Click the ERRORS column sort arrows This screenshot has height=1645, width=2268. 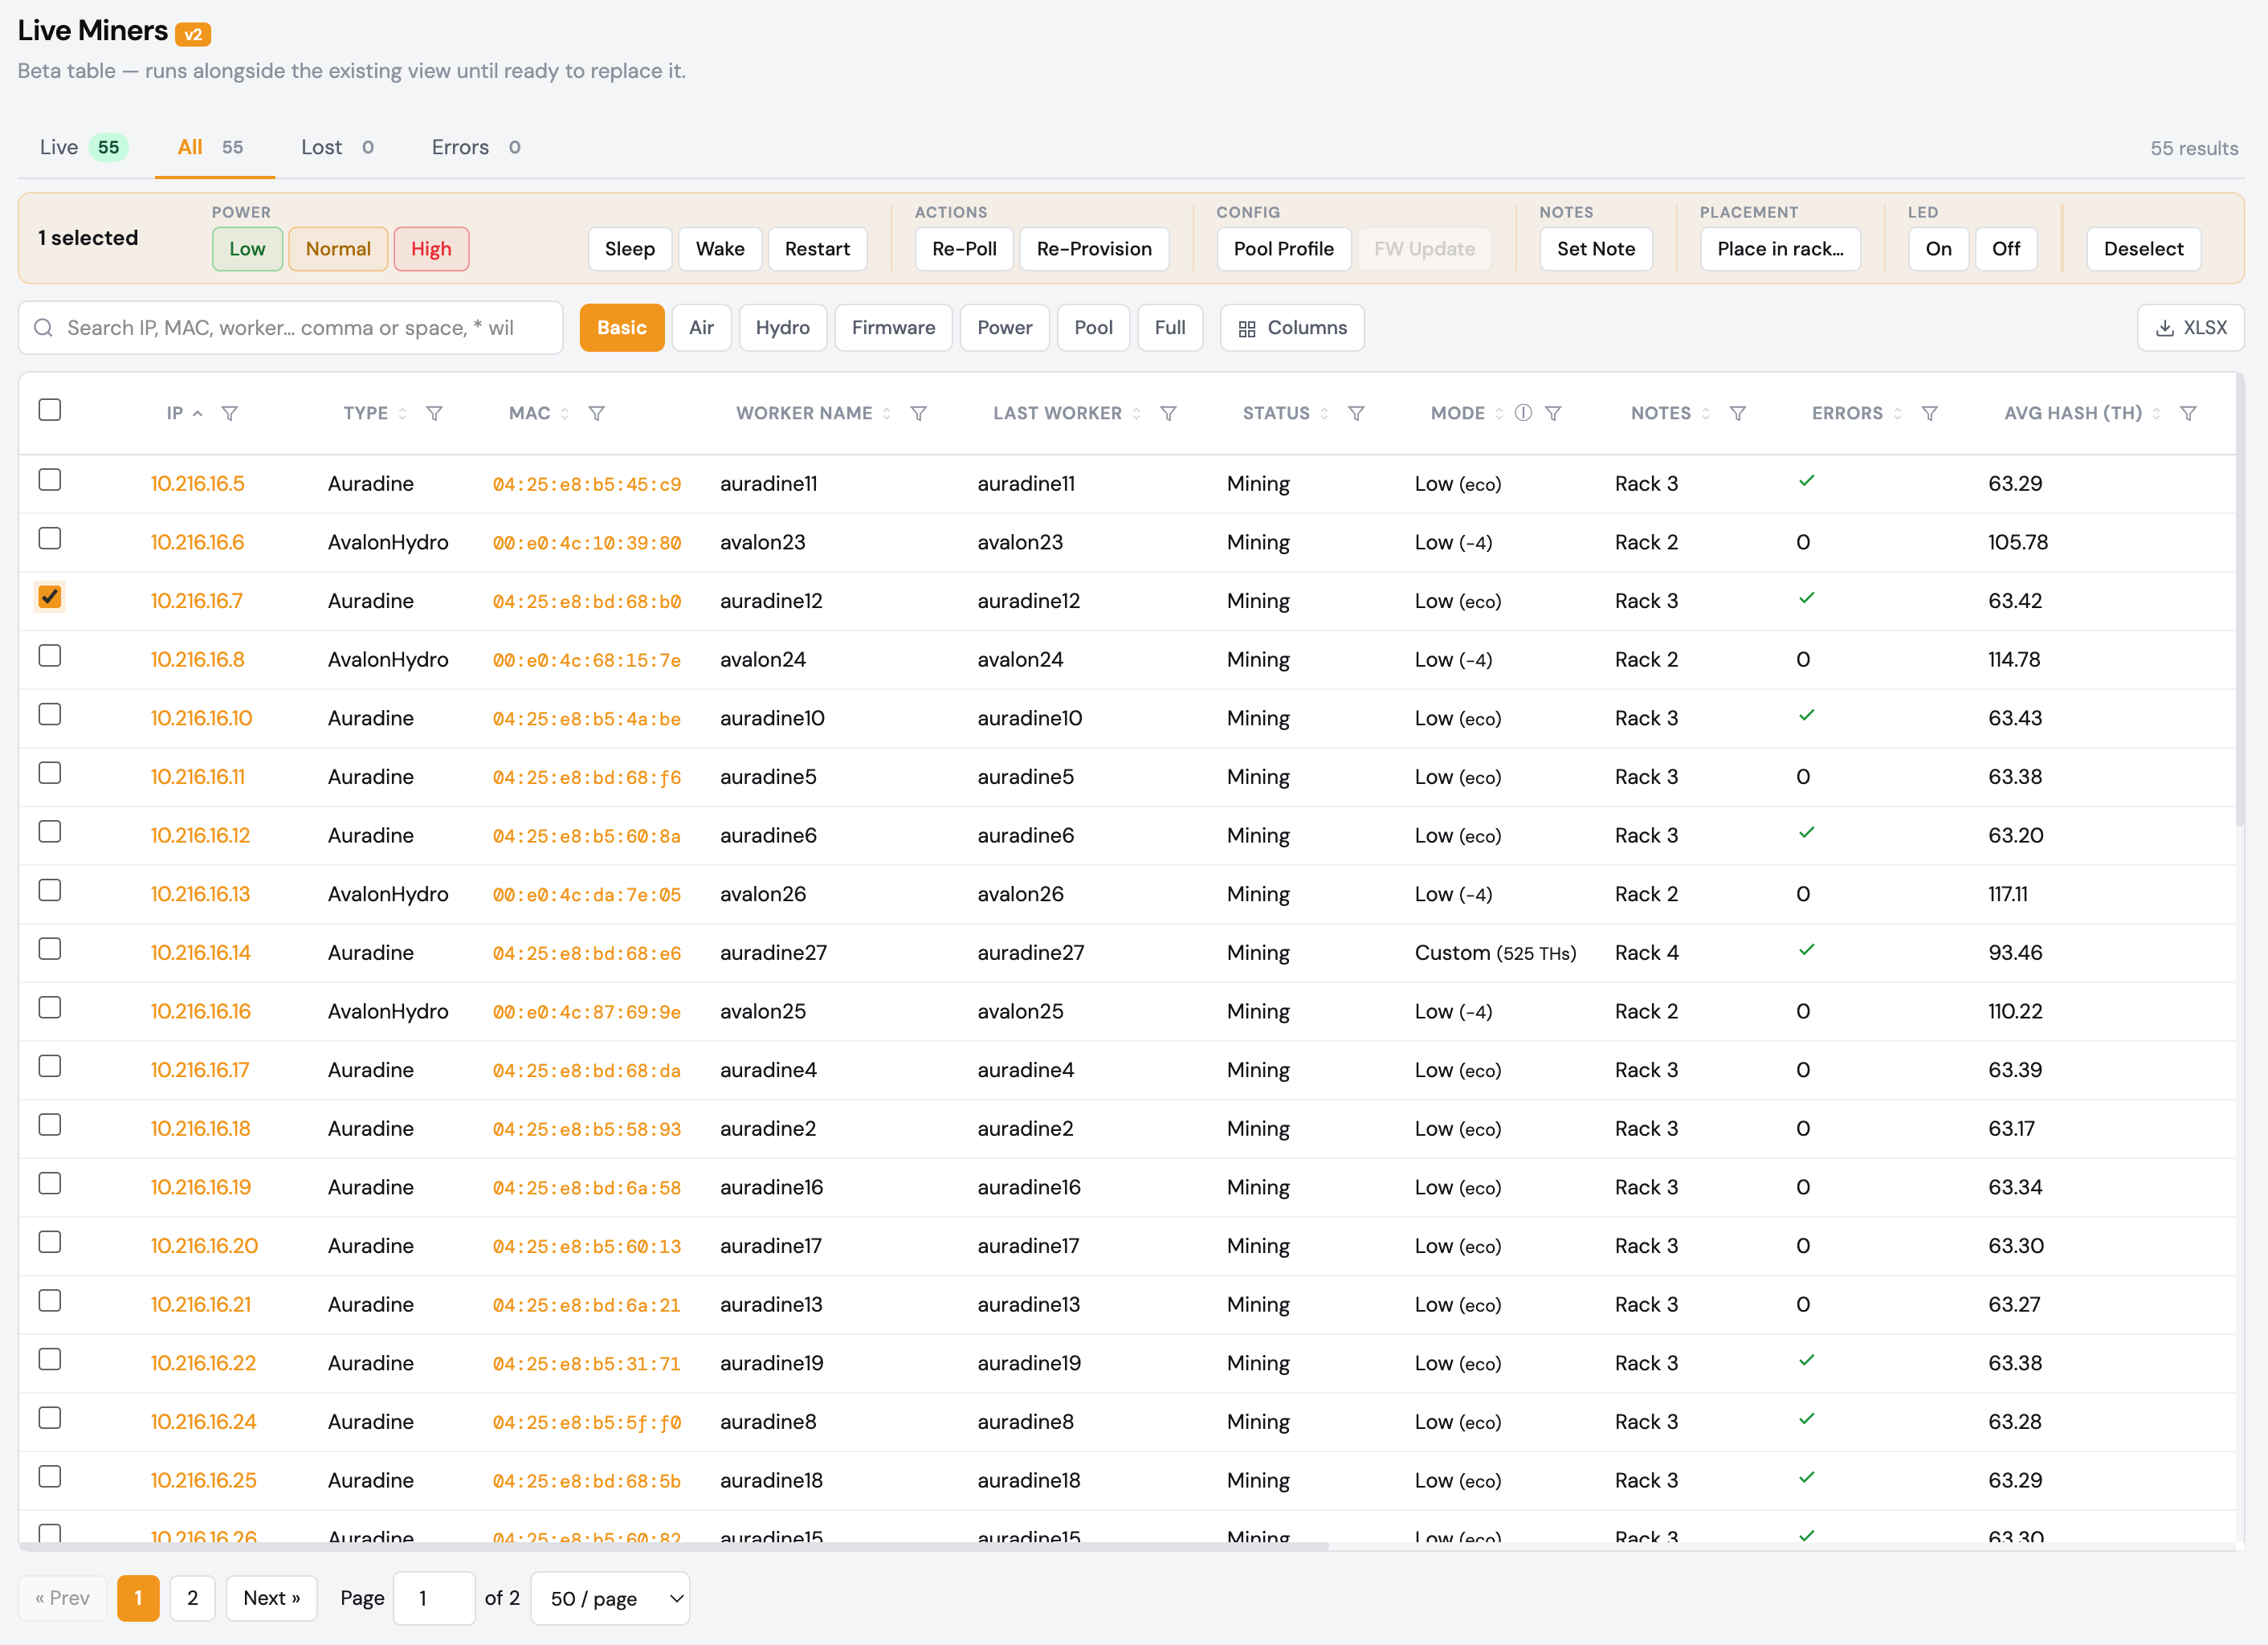click(1897, 413)
